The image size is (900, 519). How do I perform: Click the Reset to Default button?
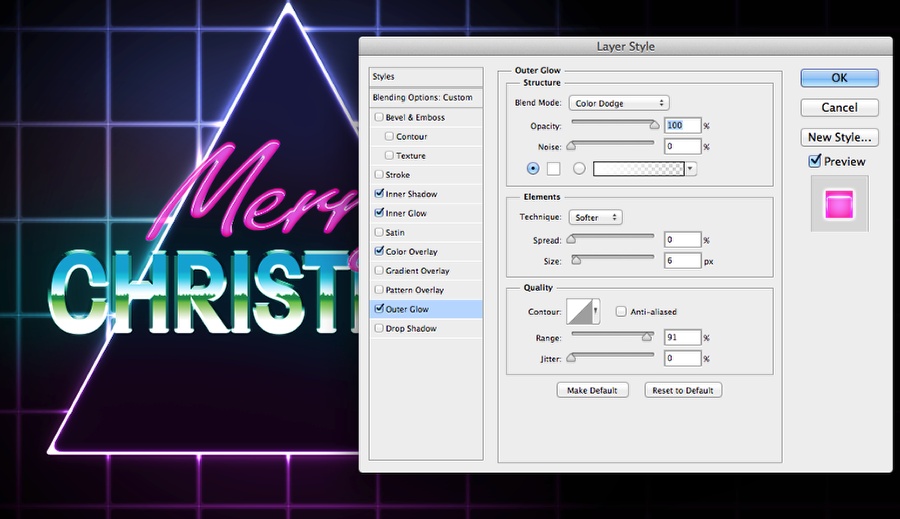pyautogui.click(x=683, y=390)
